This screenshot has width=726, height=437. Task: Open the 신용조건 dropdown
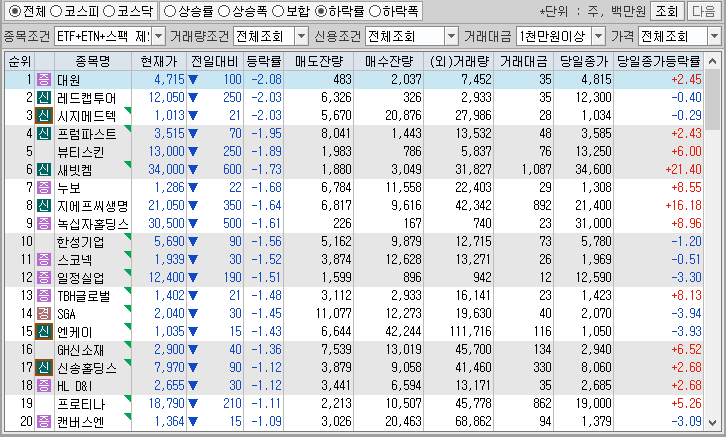[451, 36]
